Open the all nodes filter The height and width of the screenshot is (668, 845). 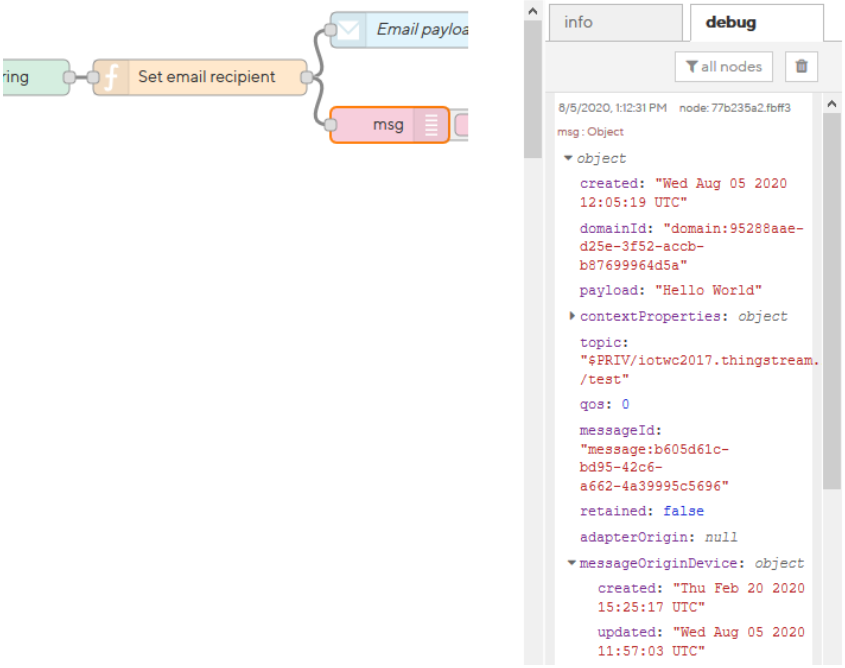pyautogui.click(x=723, y=67)
